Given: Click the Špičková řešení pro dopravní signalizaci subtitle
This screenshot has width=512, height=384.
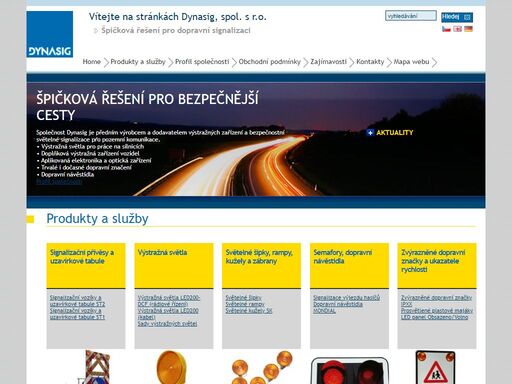Looking at the screenshot, I should pos(176,30).
